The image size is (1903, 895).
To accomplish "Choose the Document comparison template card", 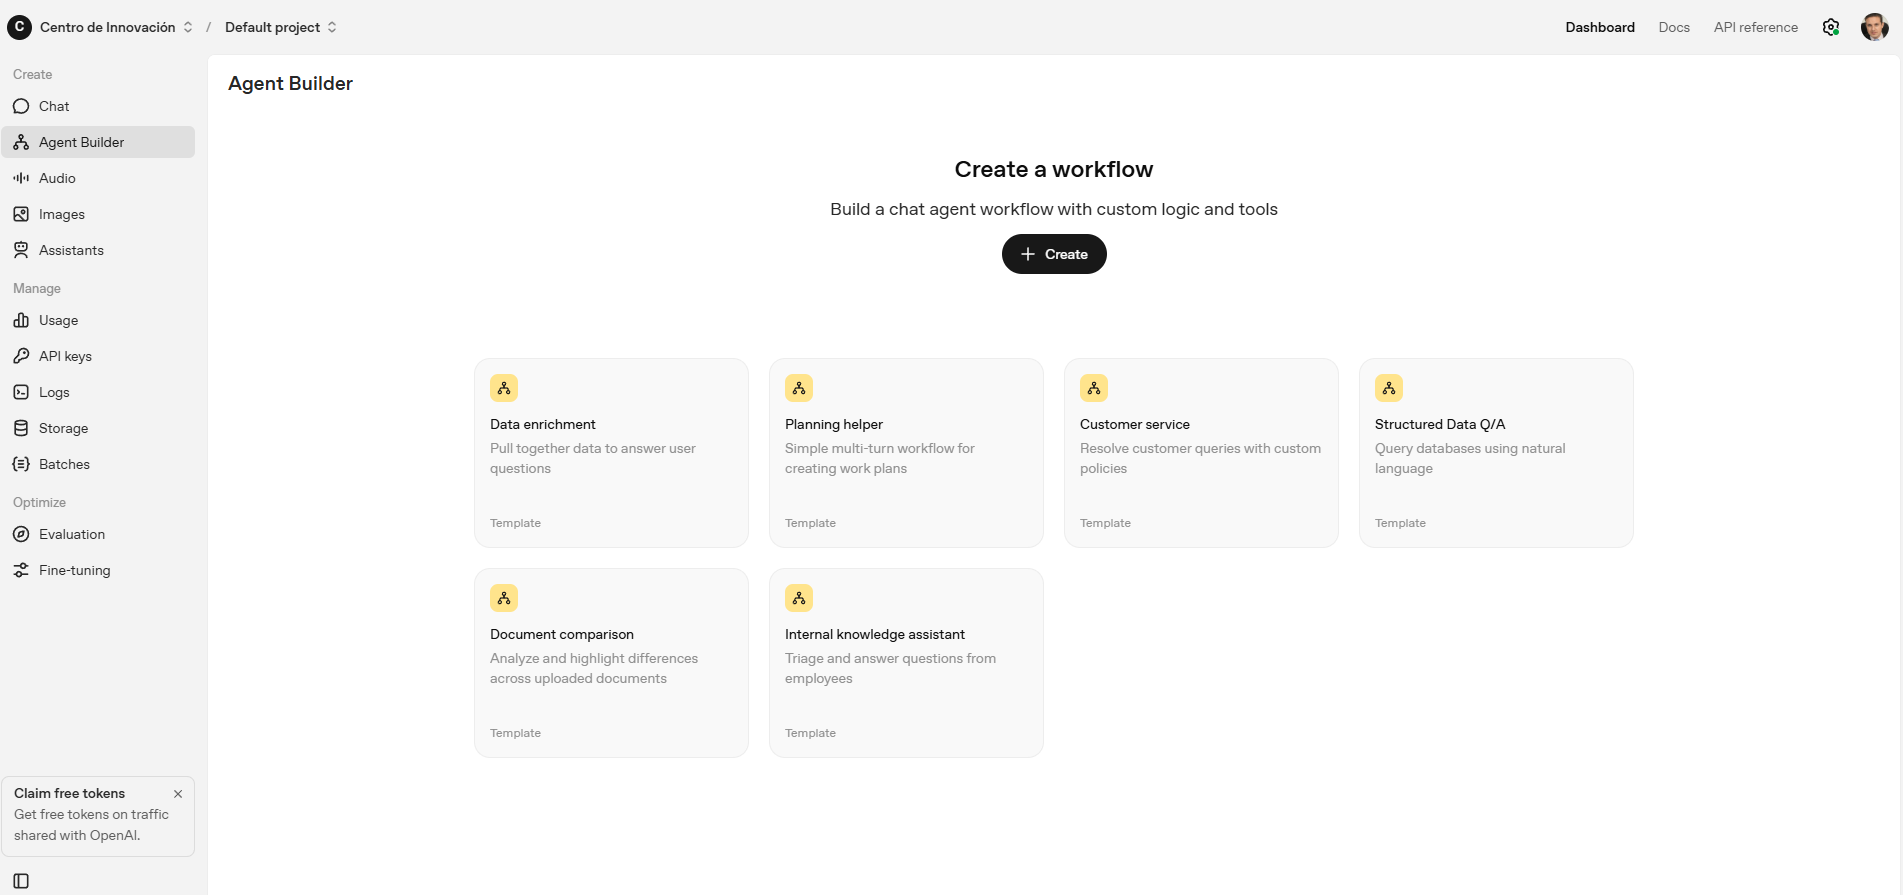I will [x=610, y=663].
